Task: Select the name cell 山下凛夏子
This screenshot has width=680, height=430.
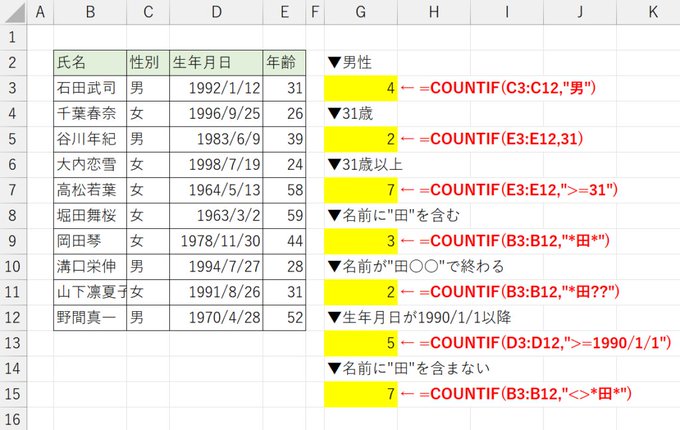Action: 90,292
